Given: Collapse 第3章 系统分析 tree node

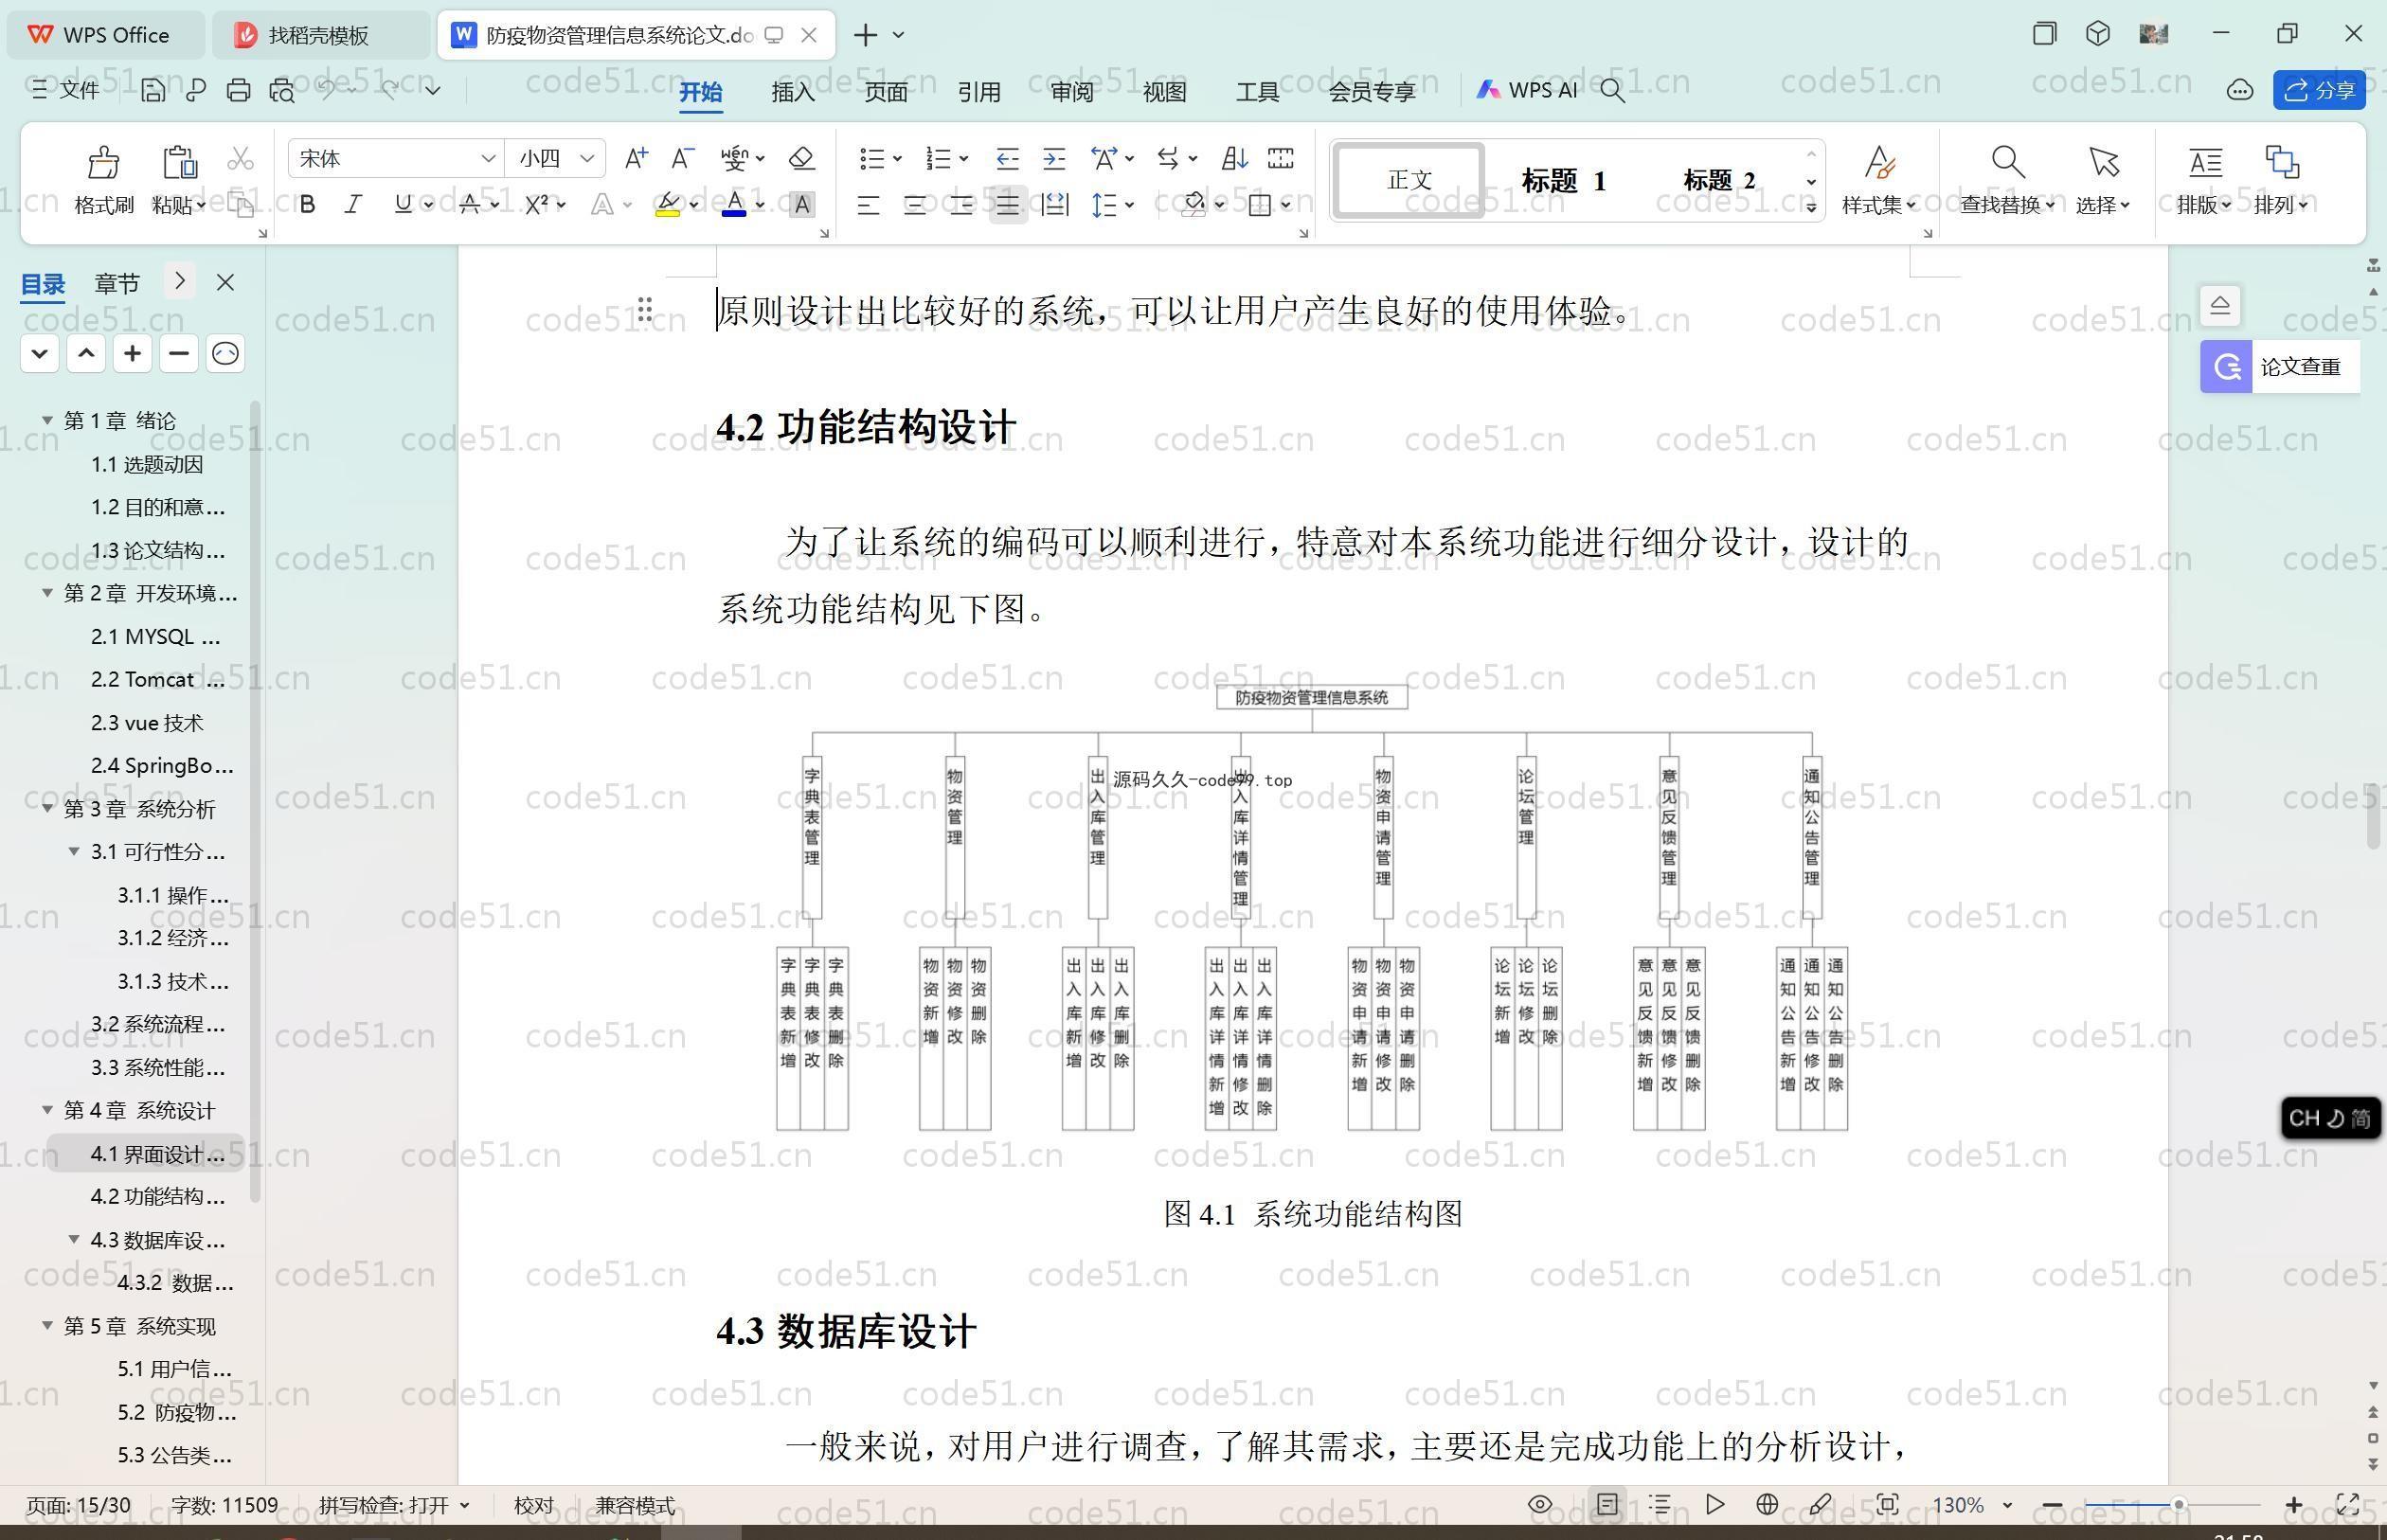Looking at the screenshot, I should [46, 808].
